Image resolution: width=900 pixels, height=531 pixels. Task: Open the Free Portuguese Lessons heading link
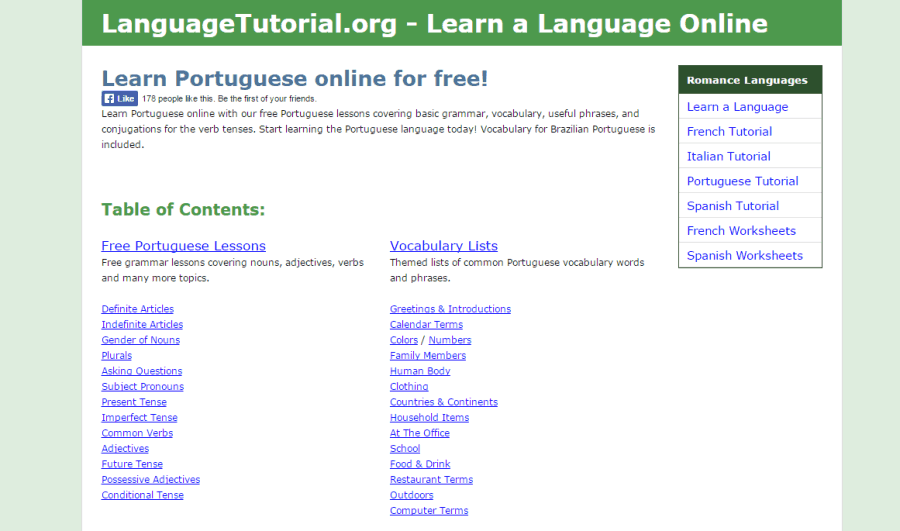coord(184,246)
